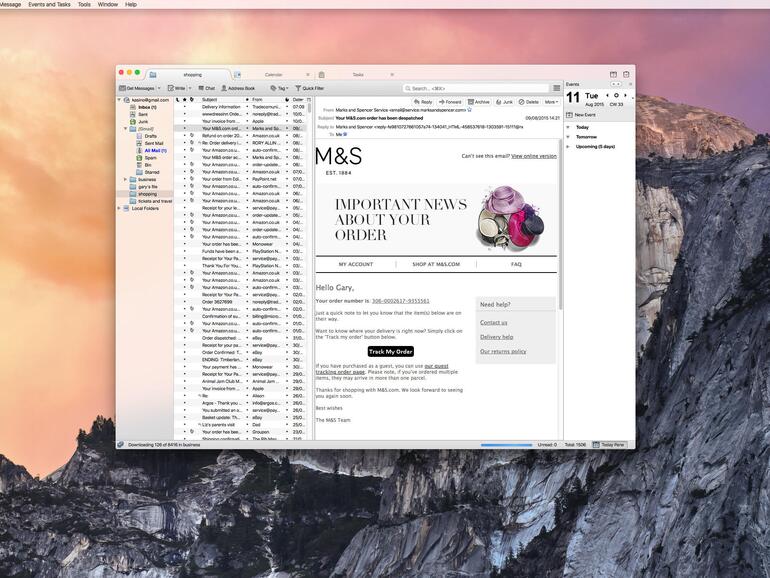Screen dimensions: 770x578
Task: Select the 'Delivery information' message row
Action: pyautogui.click(x=240, y=107)
